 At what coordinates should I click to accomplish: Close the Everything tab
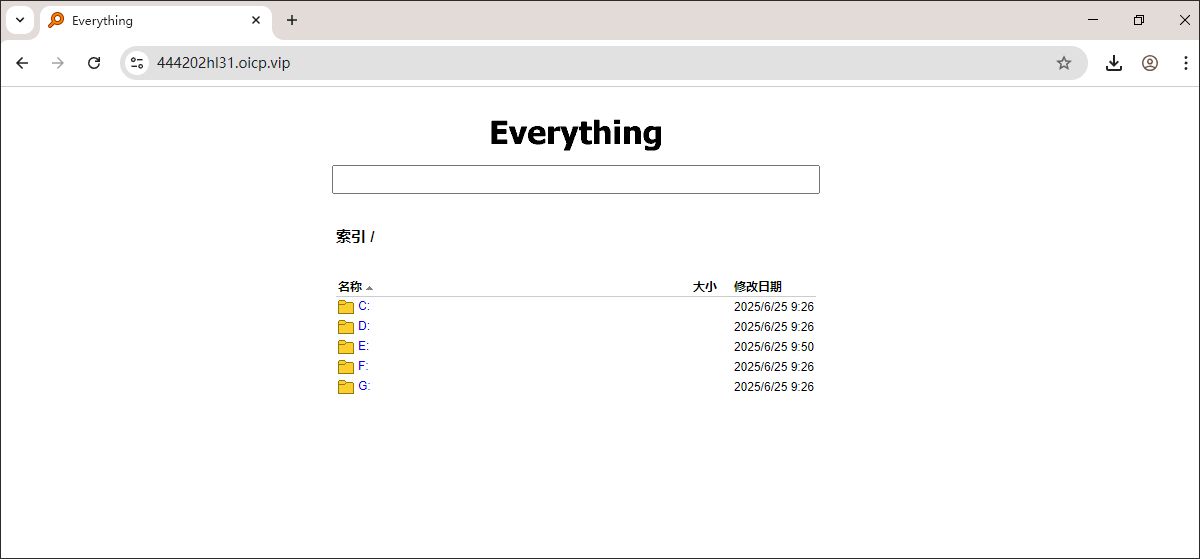coord(256,20)
